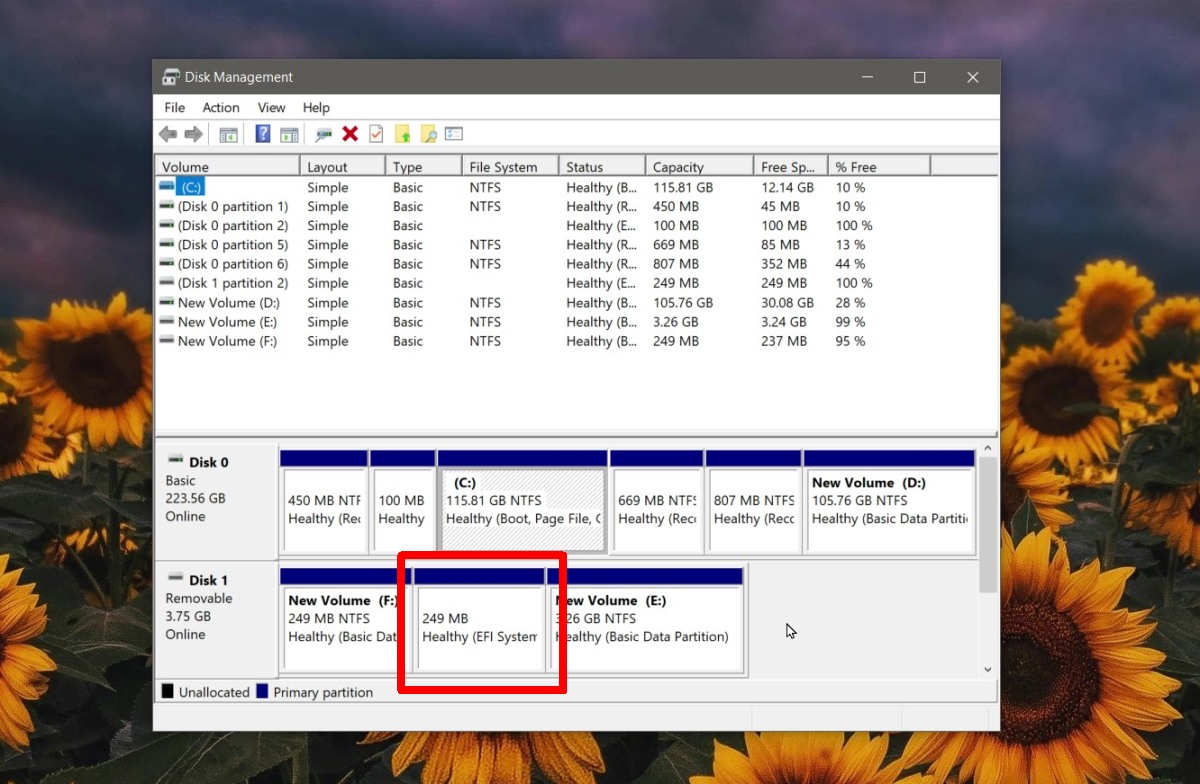Click the scrollbar down arrow beside disk graphics

point(988,669)
